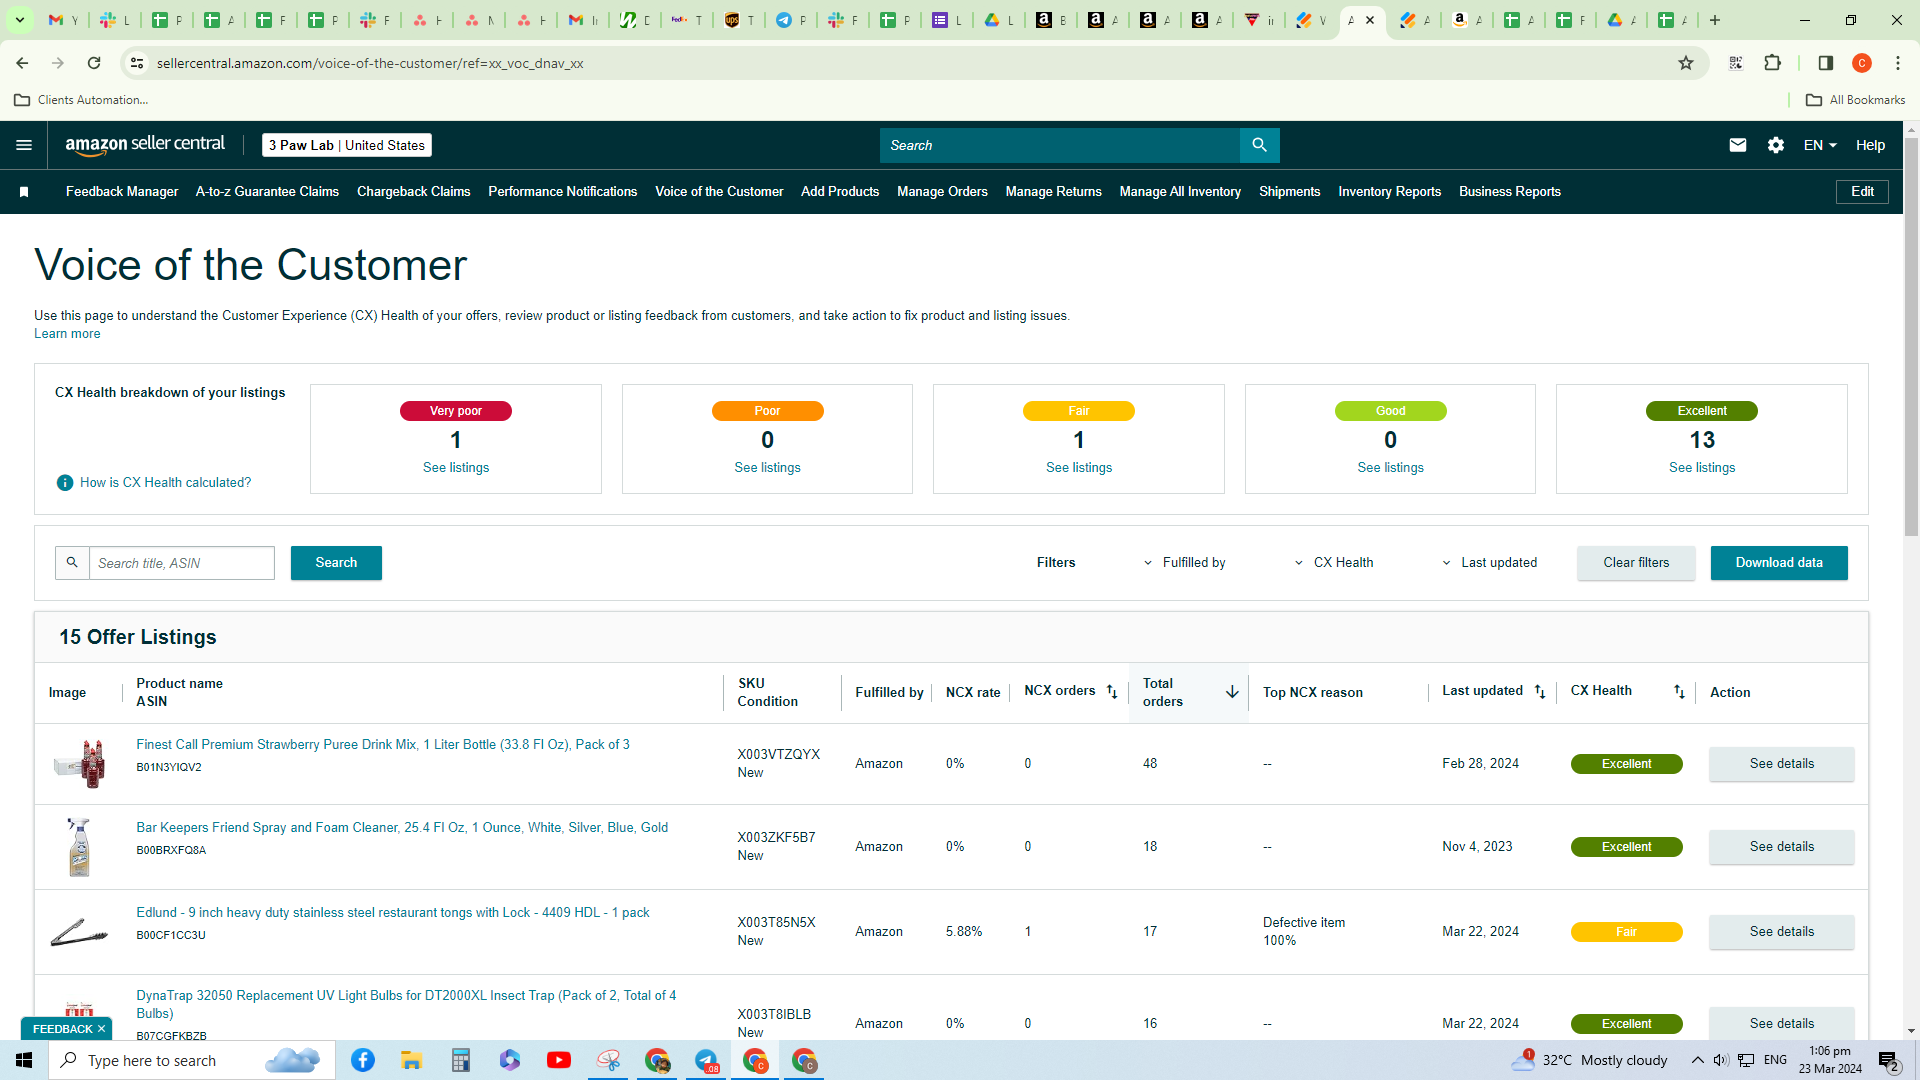Click the magnifier icon beside Search title, ASIN
Viewport: 1920px width, 1080px height.
[72, 563]
